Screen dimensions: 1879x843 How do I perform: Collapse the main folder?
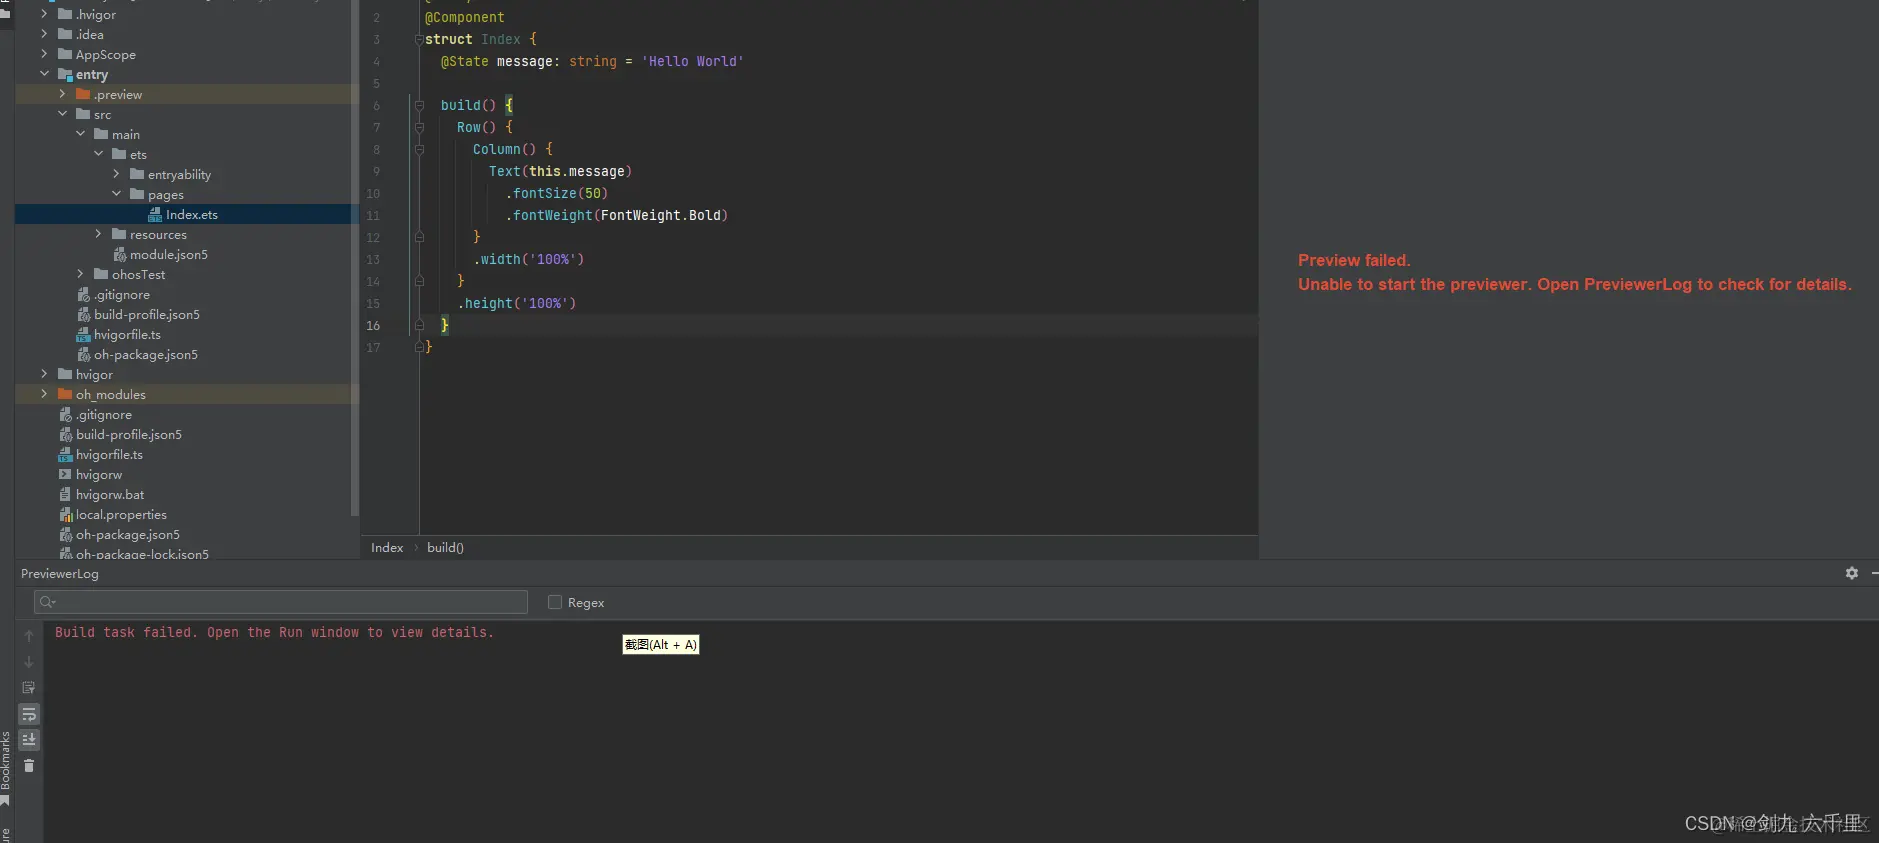[80, 134]
